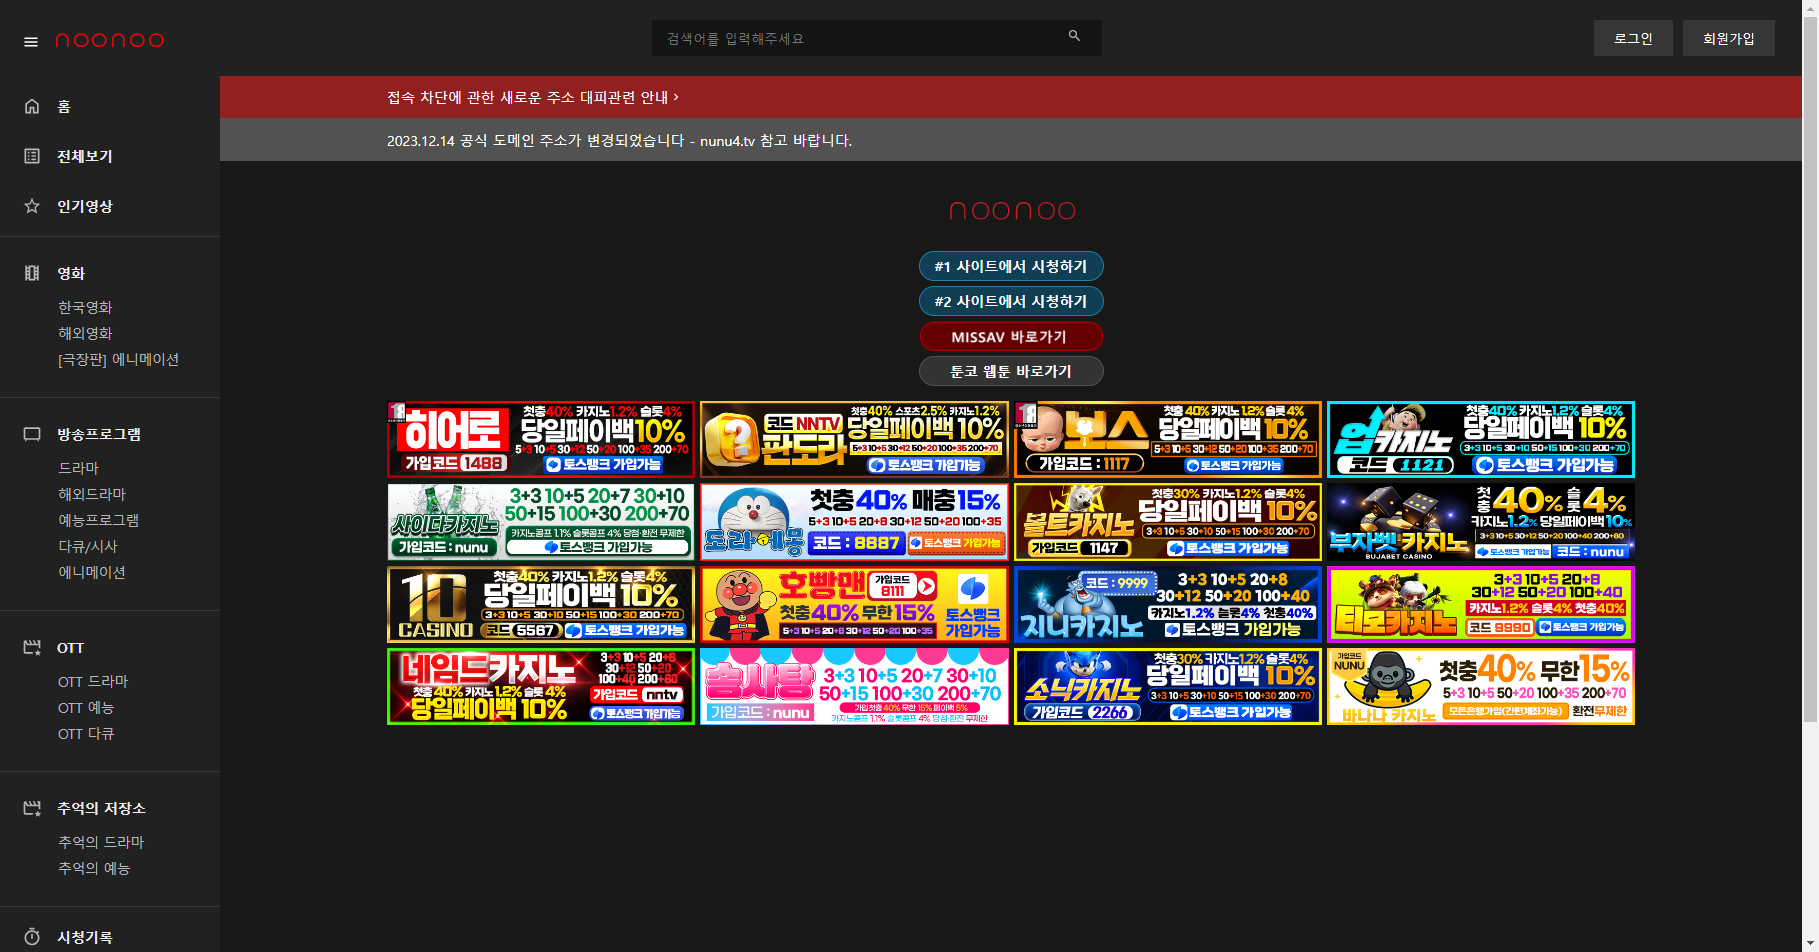Image resolution: width=1819 pixels, height=952 pixels.
Task: Focus the search input field
Action: tap(877, 38)
